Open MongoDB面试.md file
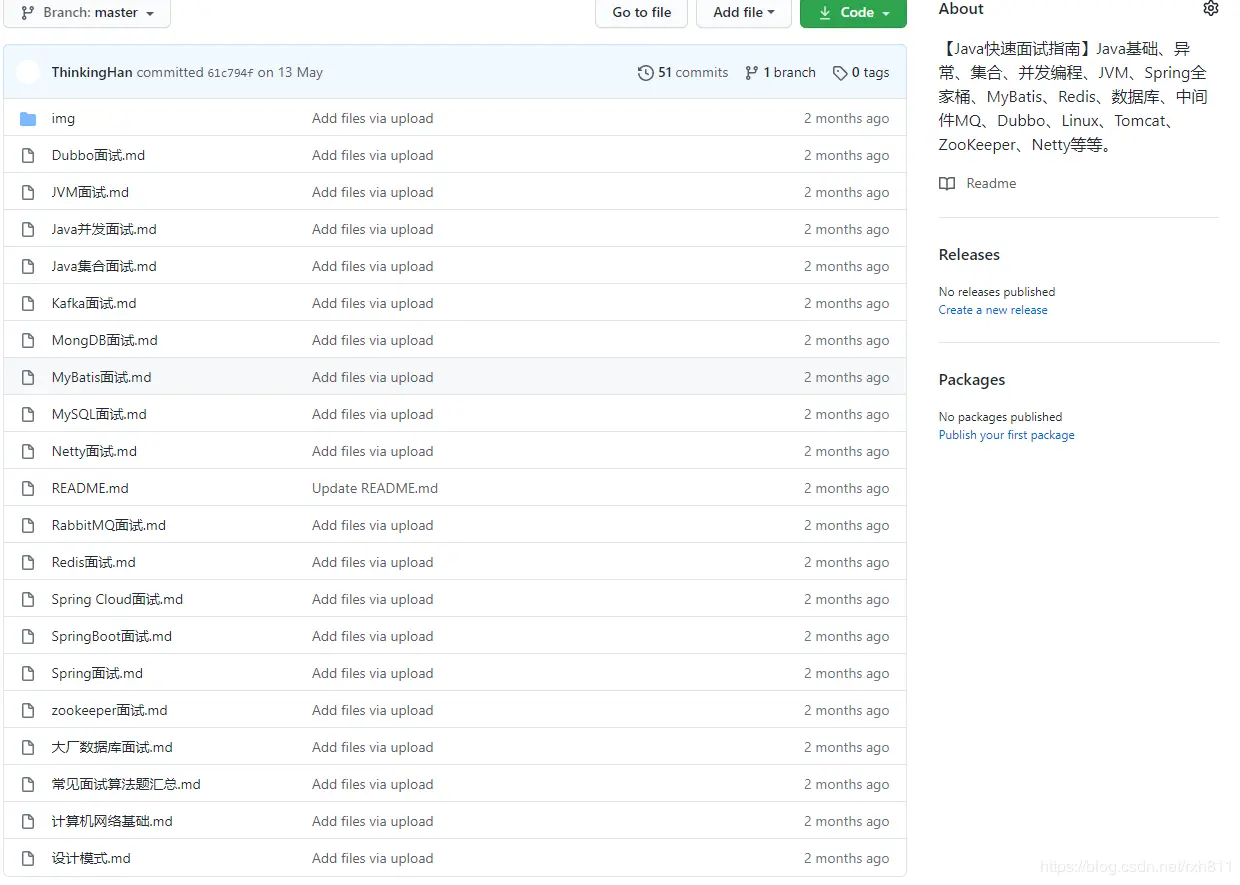Viewport: 1240px width, 885px height. [105, 340]
